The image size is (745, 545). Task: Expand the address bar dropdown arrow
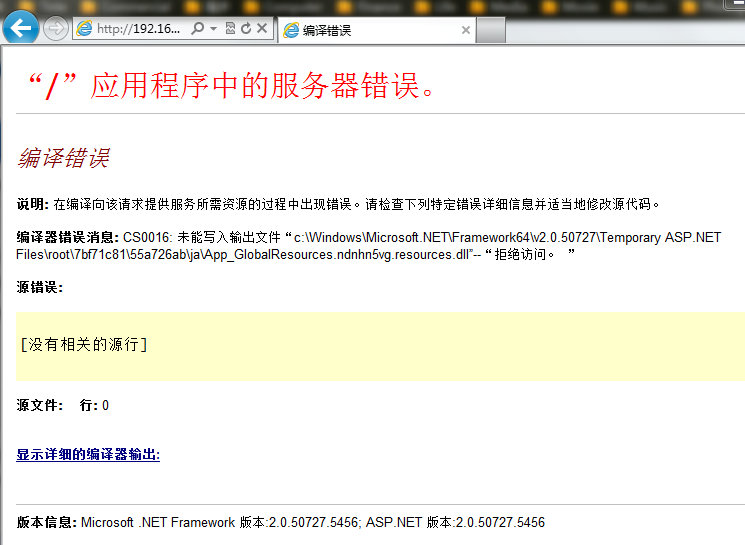point(214,29)
